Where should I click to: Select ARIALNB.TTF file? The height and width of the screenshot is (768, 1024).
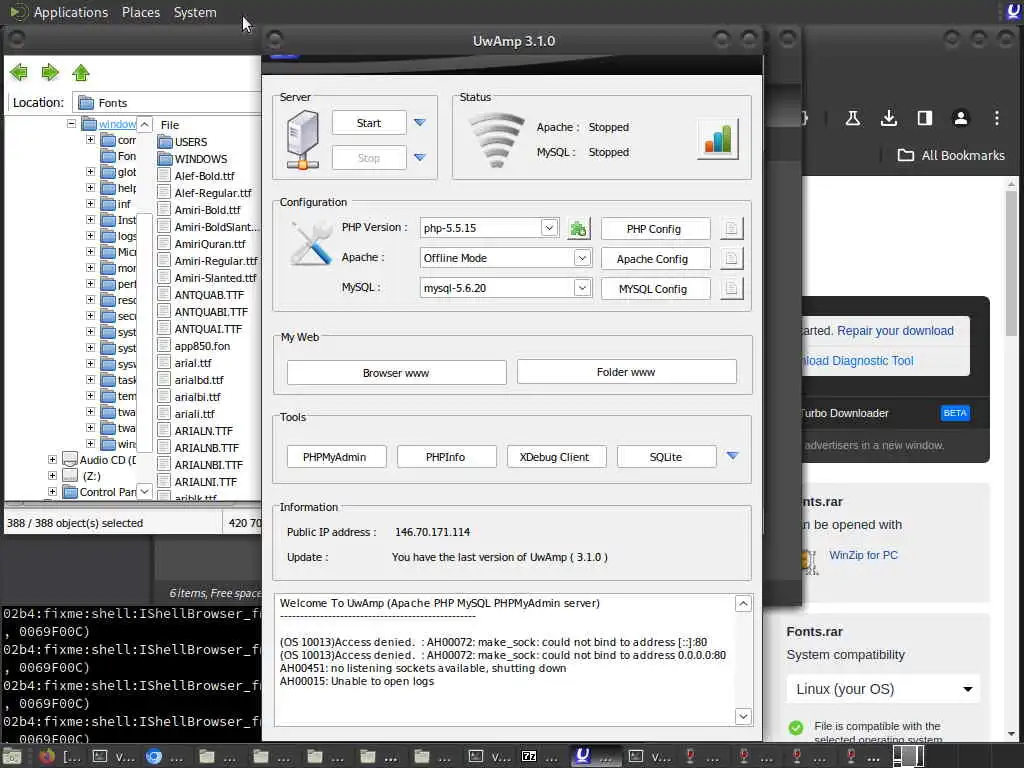tap(199, 447)
